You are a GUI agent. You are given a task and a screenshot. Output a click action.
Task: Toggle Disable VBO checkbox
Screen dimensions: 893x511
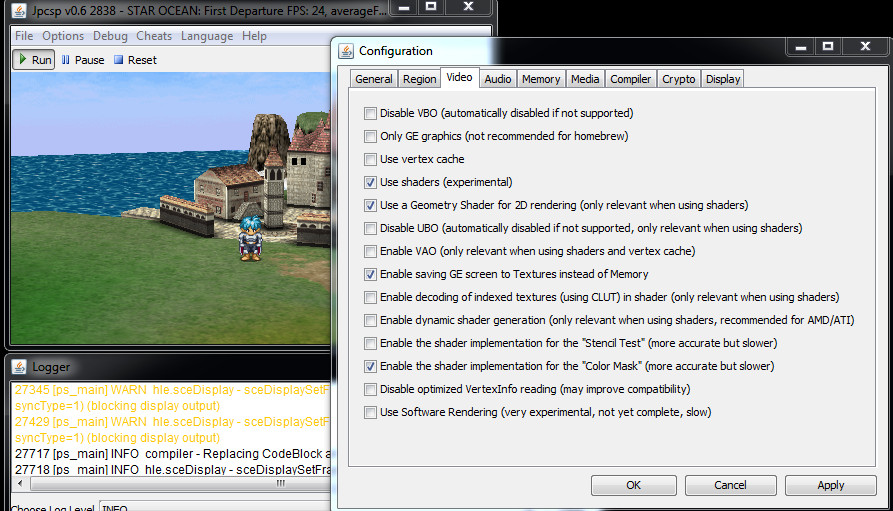click(x=371, y=113)
